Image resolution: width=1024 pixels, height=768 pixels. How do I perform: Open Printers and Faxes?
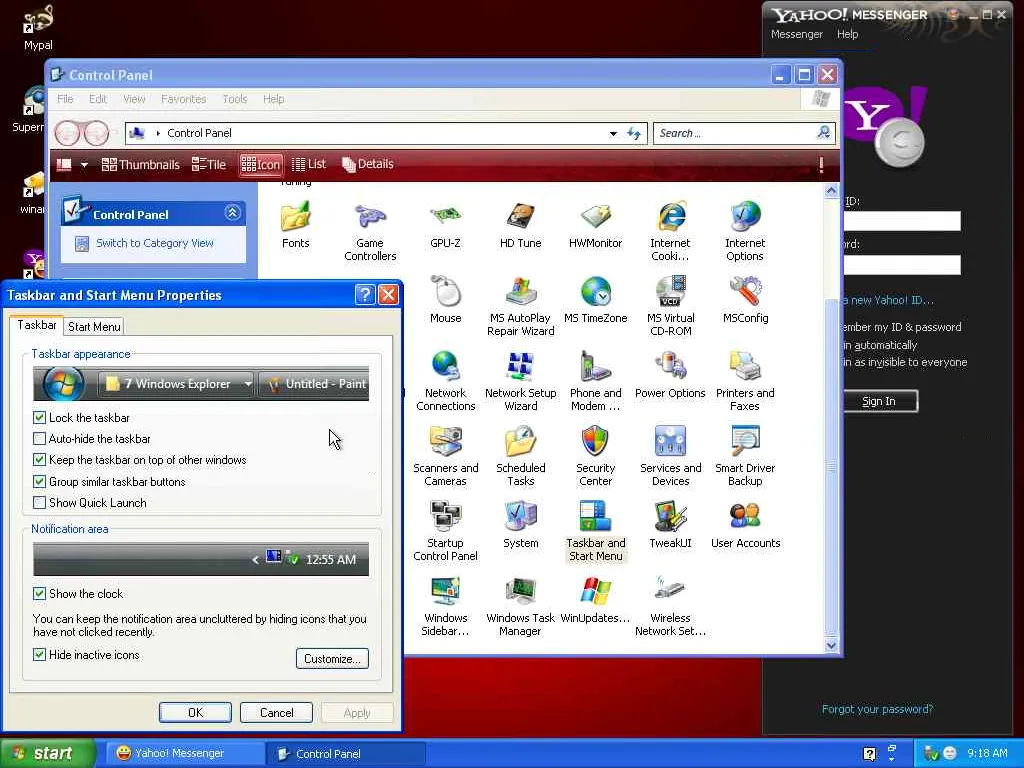745,382
